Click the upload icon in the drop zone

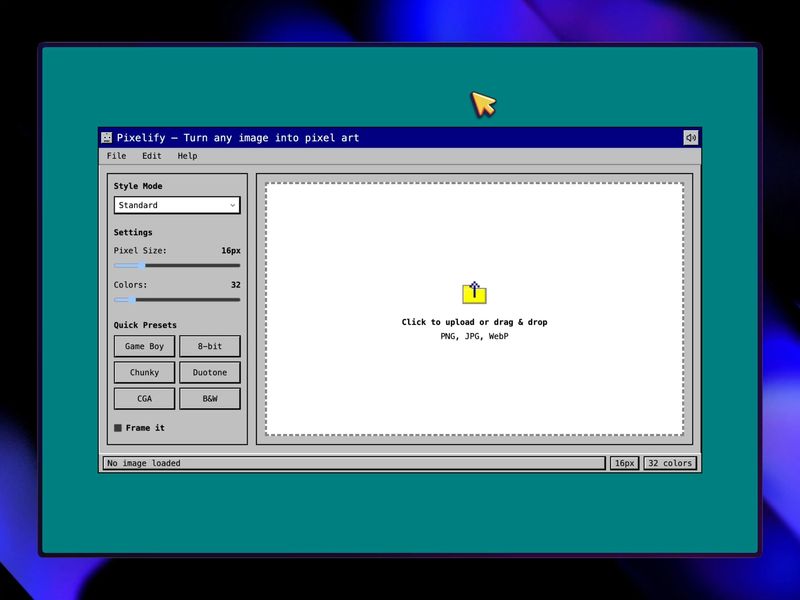(x=473, y=292)
